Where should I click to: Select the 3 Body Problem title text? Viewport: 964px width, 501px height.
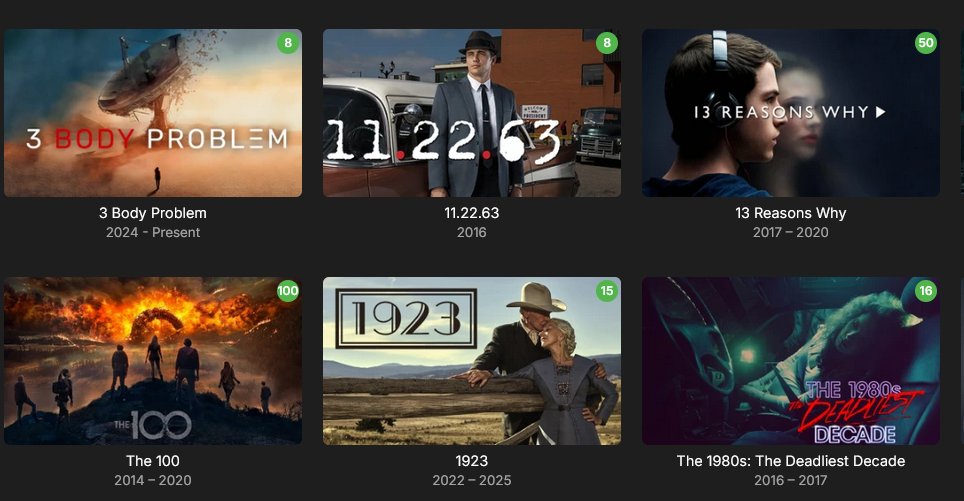[153, 213]
